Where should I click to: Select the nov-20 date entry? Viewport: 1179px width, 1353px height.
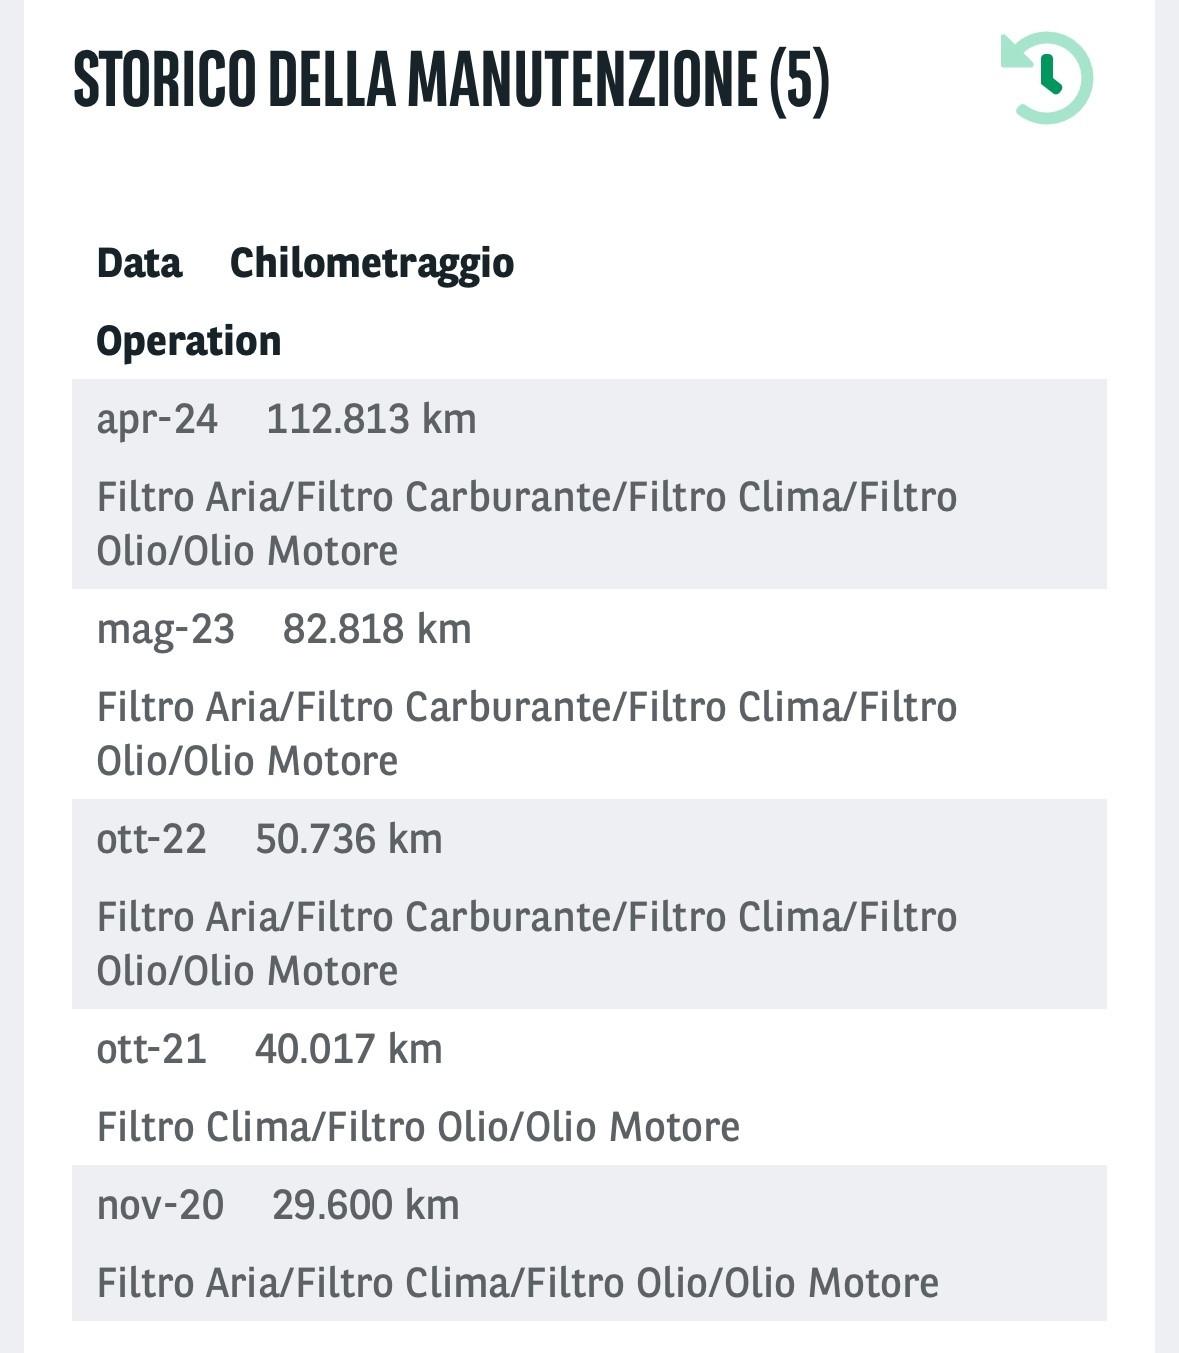(x=160, y=1205)
